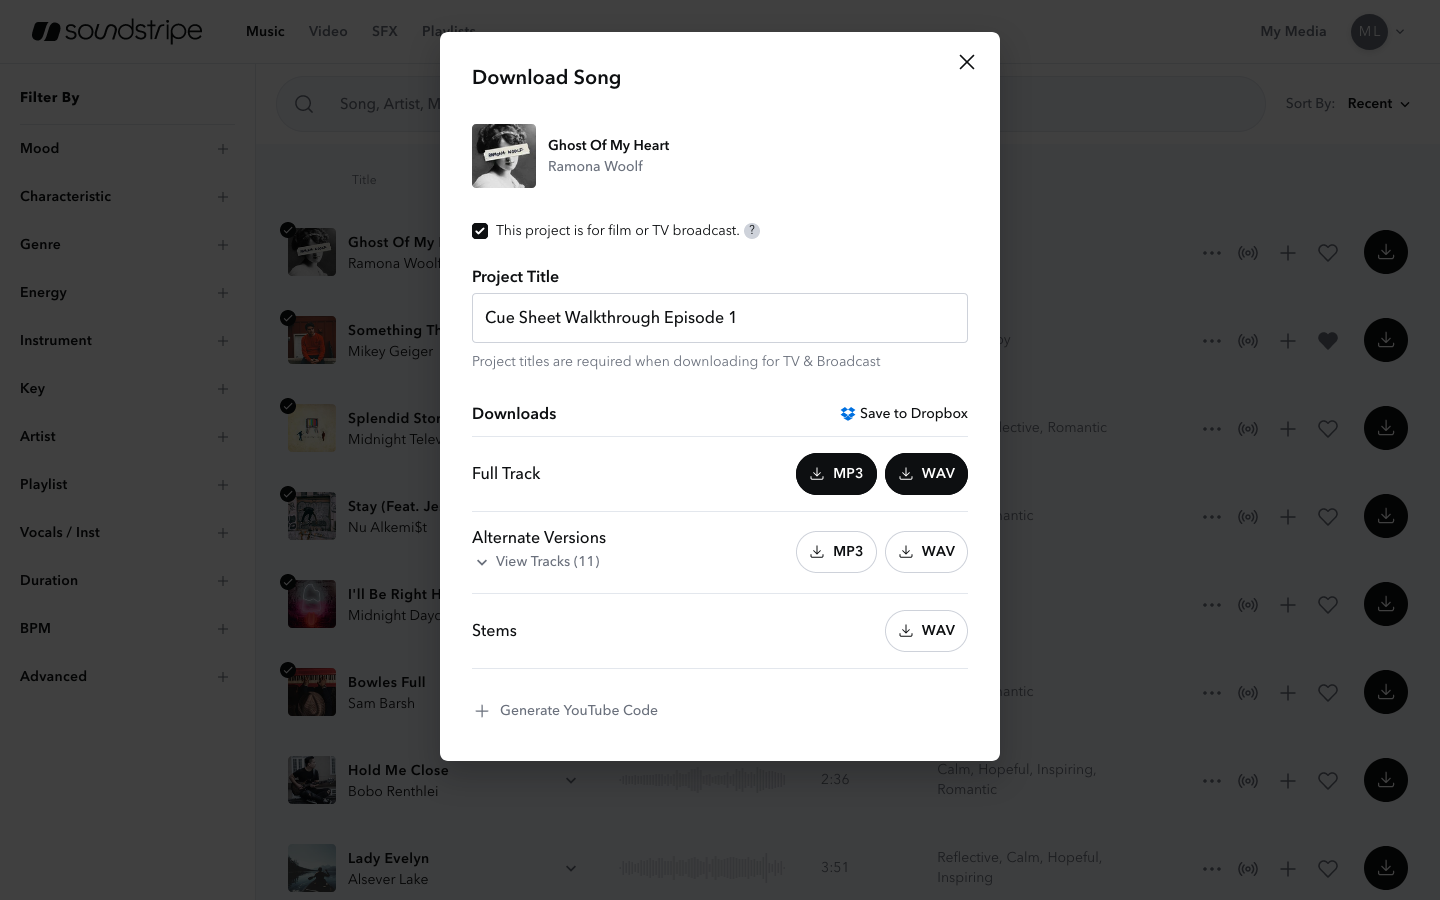Image resolution: width=1440 pixels, height=900 pixels.
Task: Download Stems as WAV
Action: 926,631
